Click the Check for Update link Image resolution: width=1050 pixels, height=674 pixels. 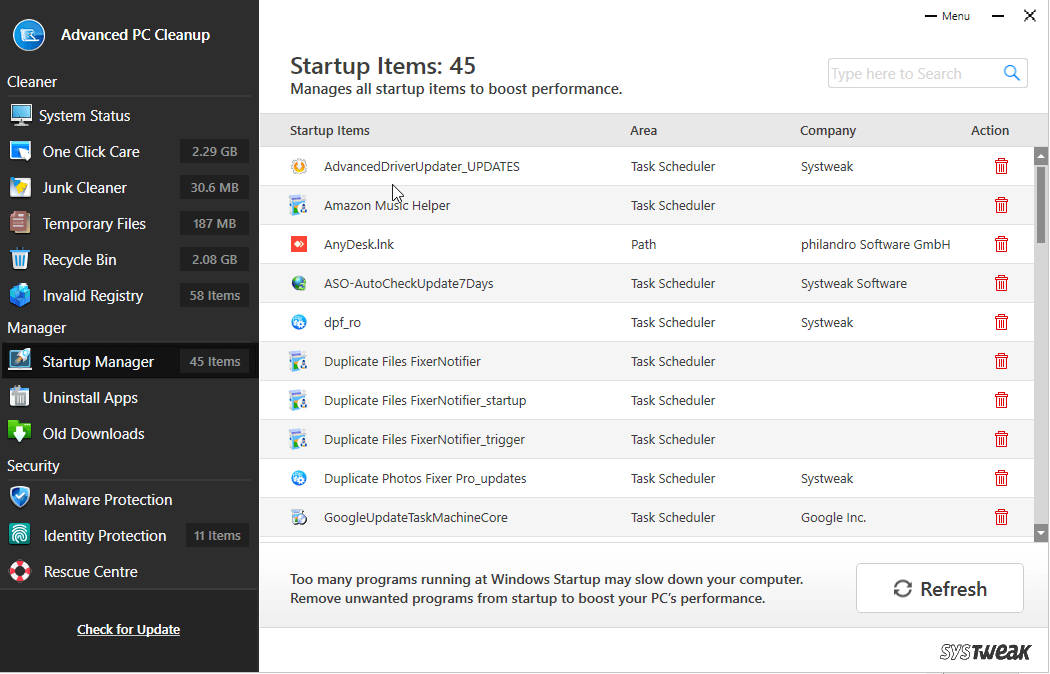pos(128,630)
